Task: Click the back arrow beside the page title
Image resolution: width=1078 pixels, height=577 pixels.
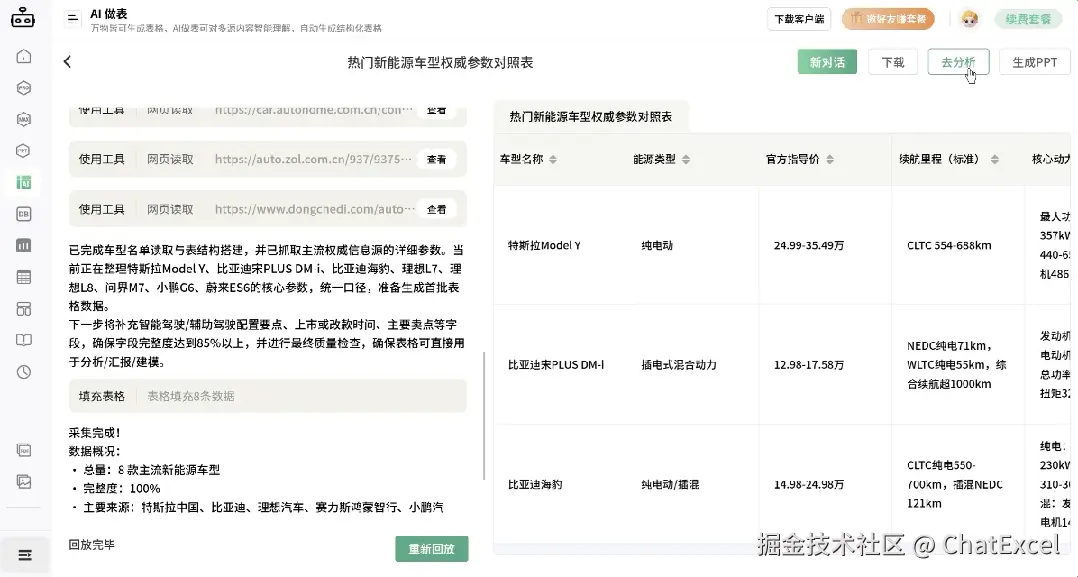Action: (66, 60)
